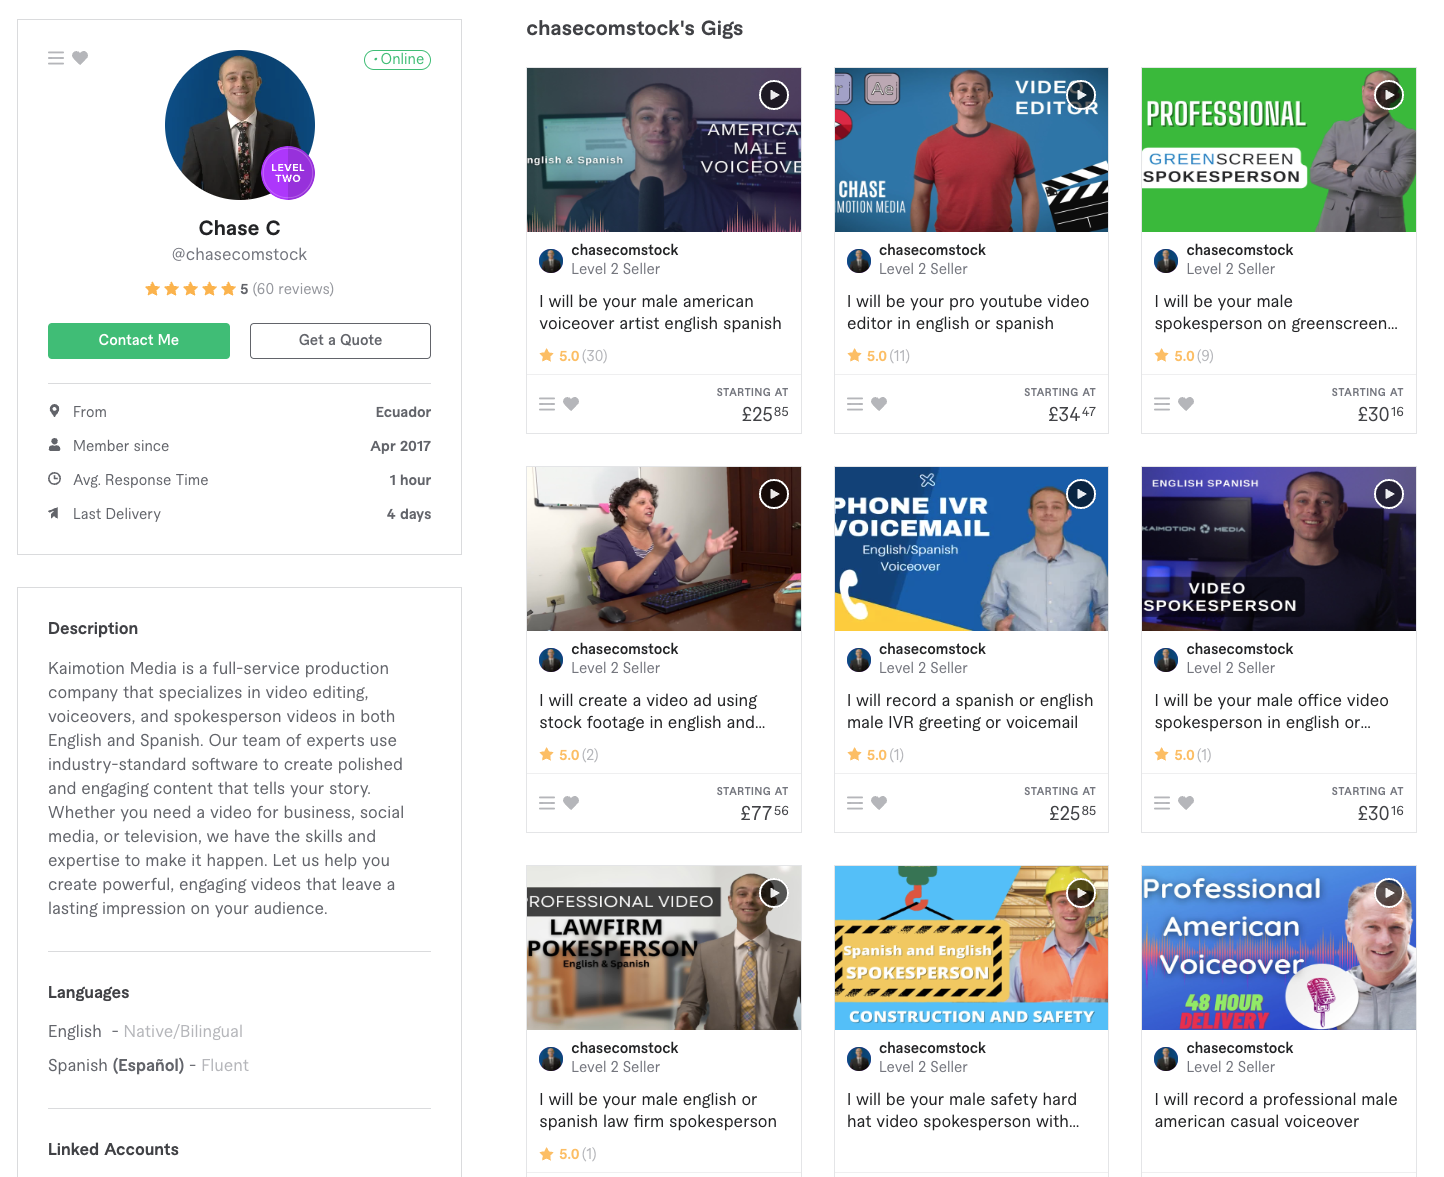The width and height of the screenshot is (1444, 1177).
Task: Open the Professional Greenscreen Spokesperson thumbnail
Action: [x=1279, y=150]
